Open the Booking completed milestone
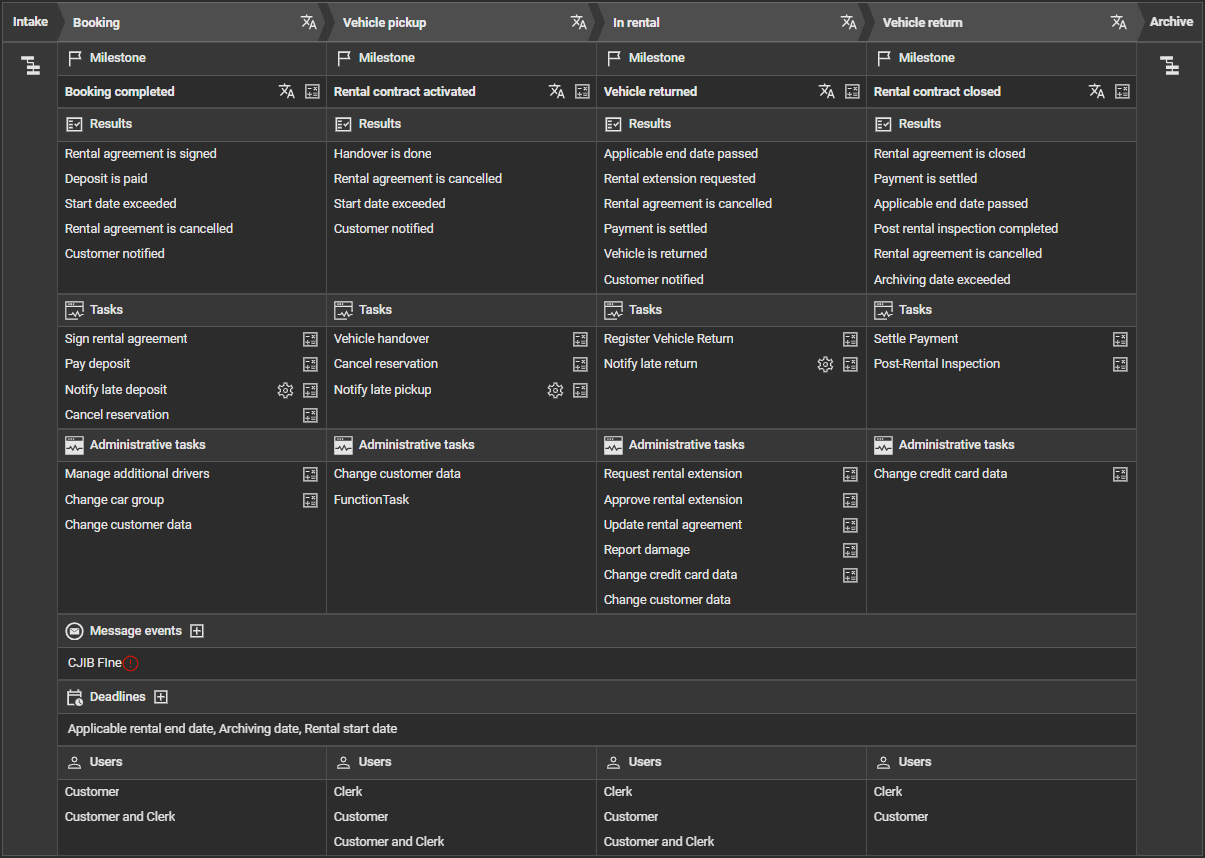 click(120, 91)
